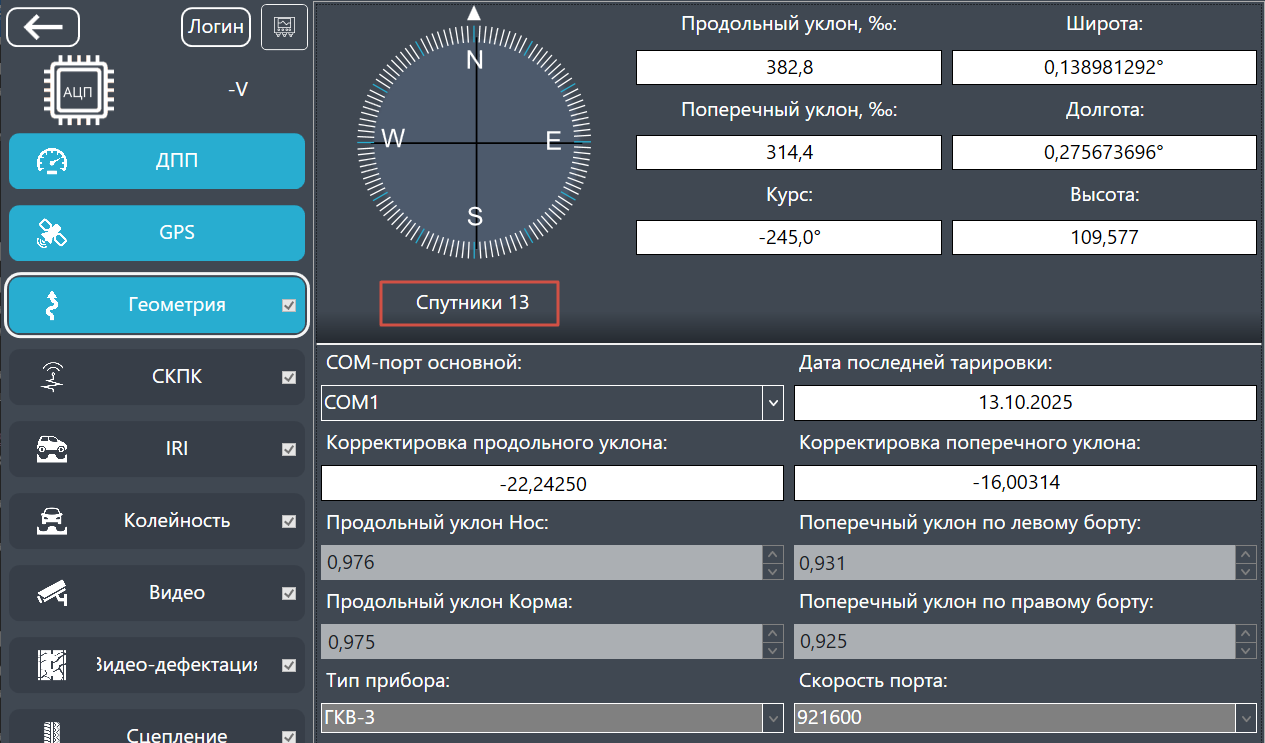Toggle the Видео checkbox

(289, 593)
